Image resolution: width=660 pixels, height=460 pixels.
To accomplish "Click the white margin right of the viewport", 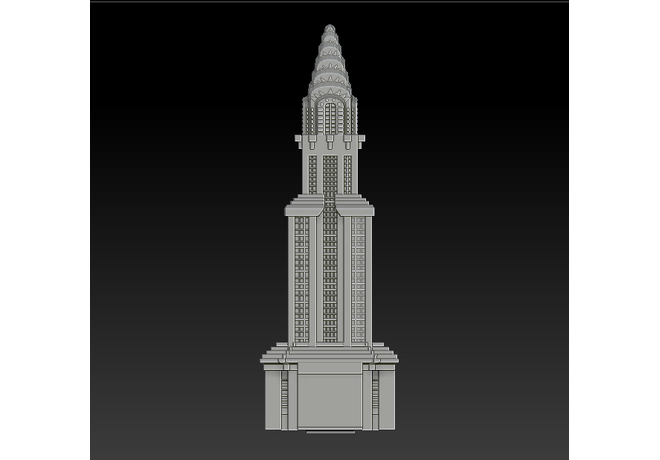I will (615, 230).
